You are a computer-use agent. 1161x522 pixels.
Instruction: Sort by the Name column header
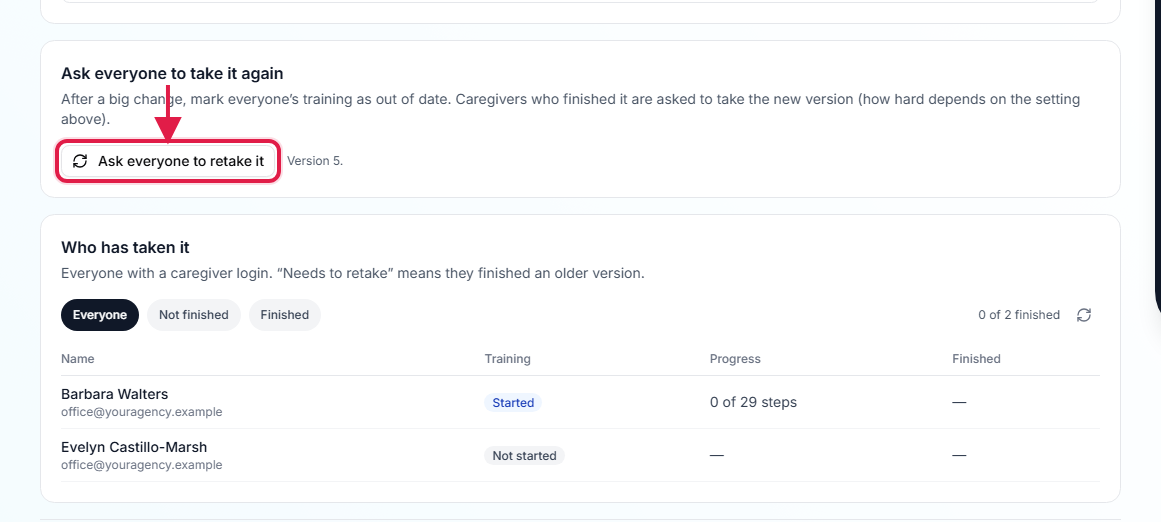point(78,358)
